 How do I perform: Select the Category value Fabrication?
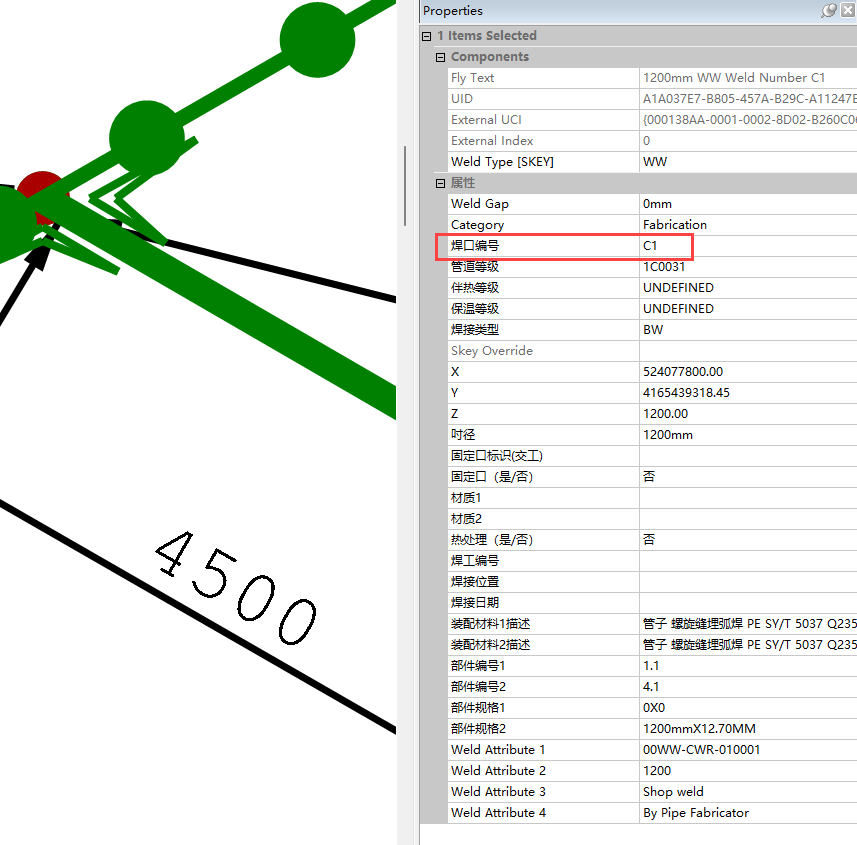click(747, 225)
